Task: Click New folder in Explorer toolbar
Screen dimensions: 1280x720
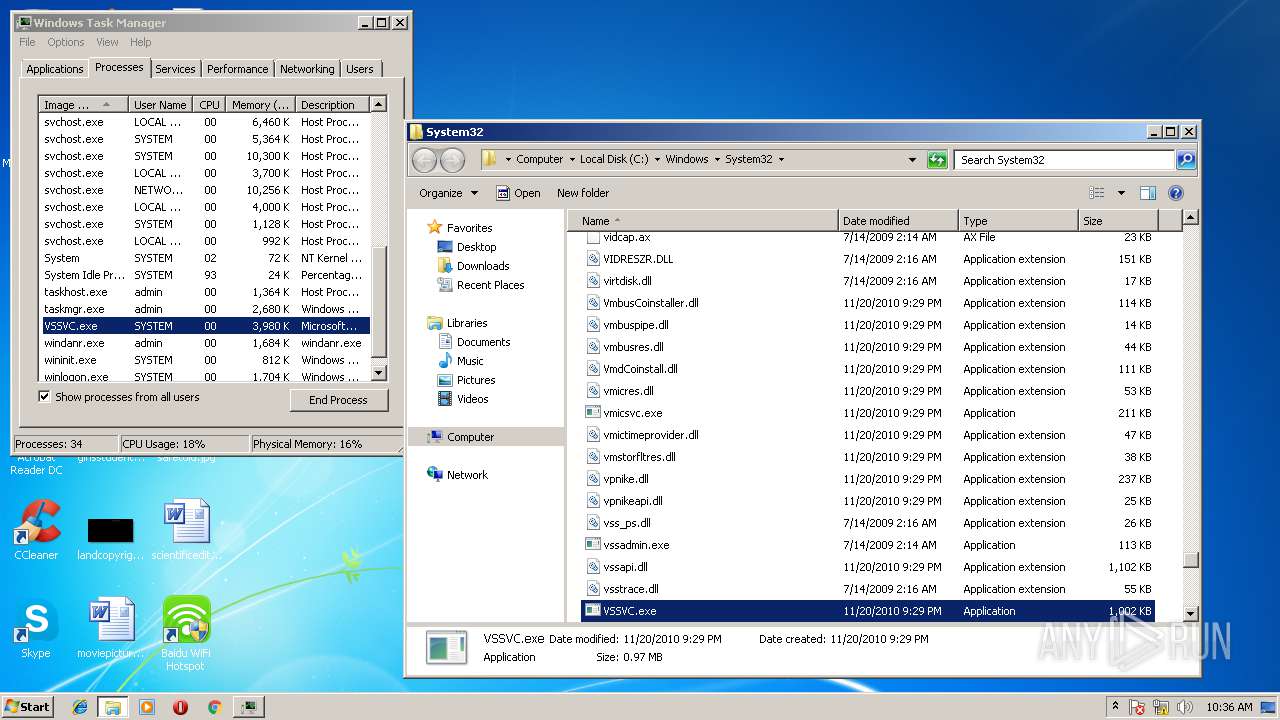Action: coord(583,193)
